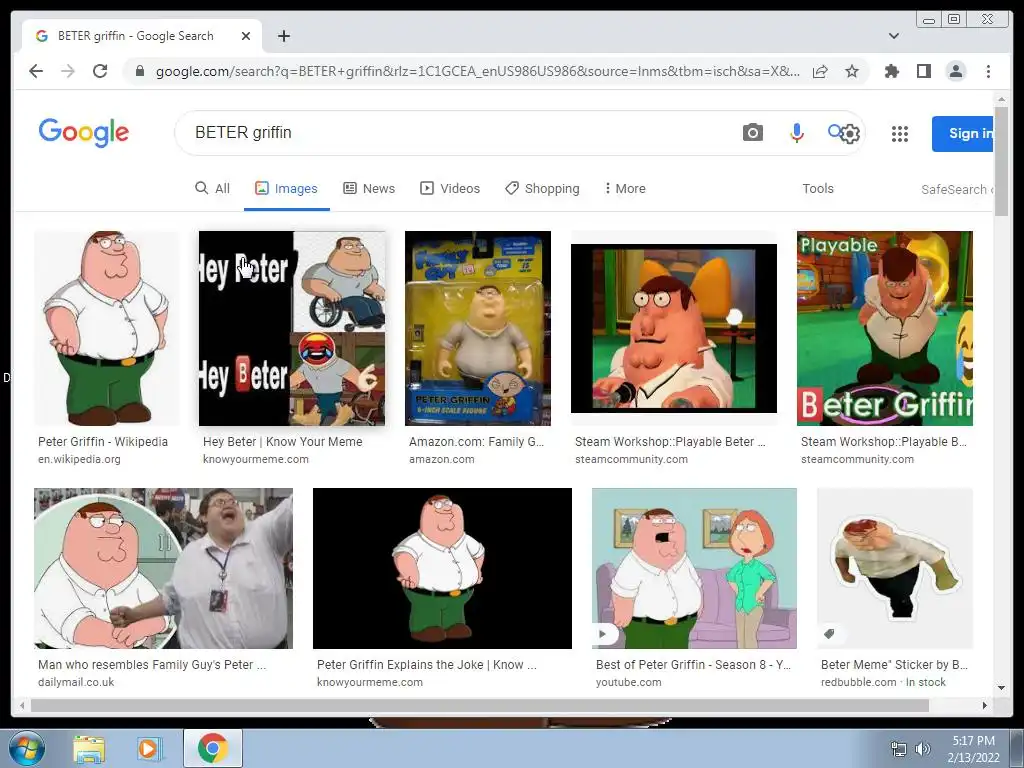1024x768 pixels.
Task: Open network tray icon
Action: click(899, 749)
